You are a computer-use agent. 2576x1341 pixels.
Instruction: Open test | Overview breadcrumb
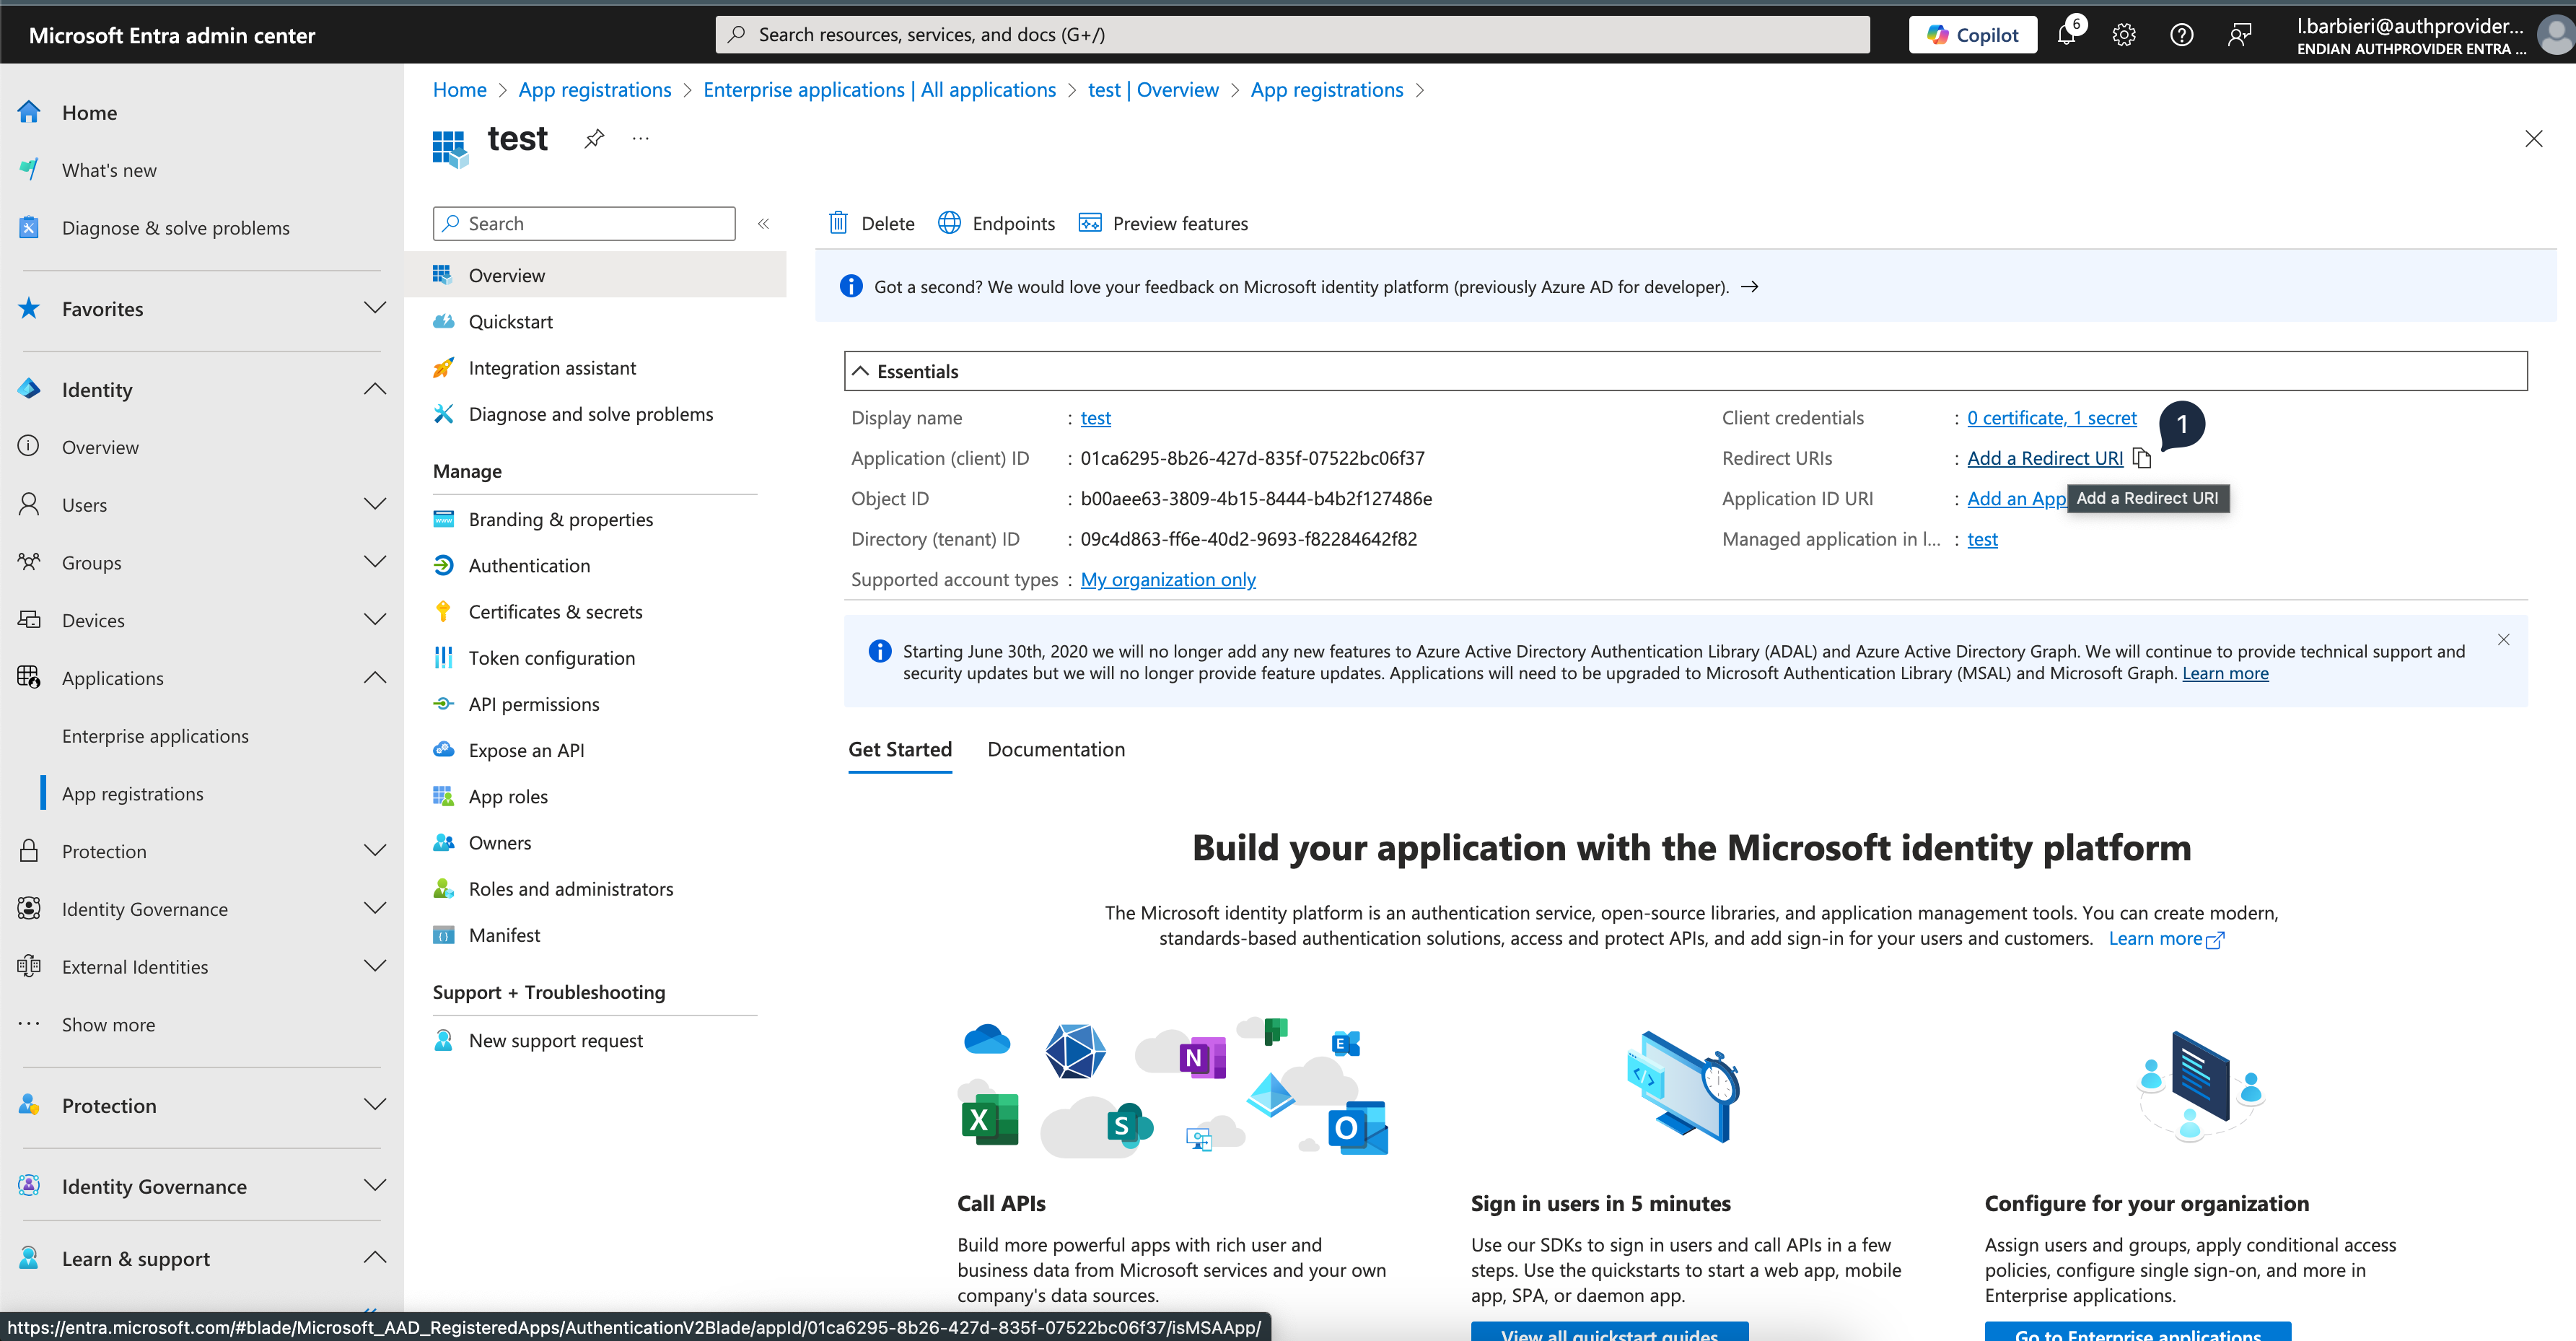(1153, 90)
